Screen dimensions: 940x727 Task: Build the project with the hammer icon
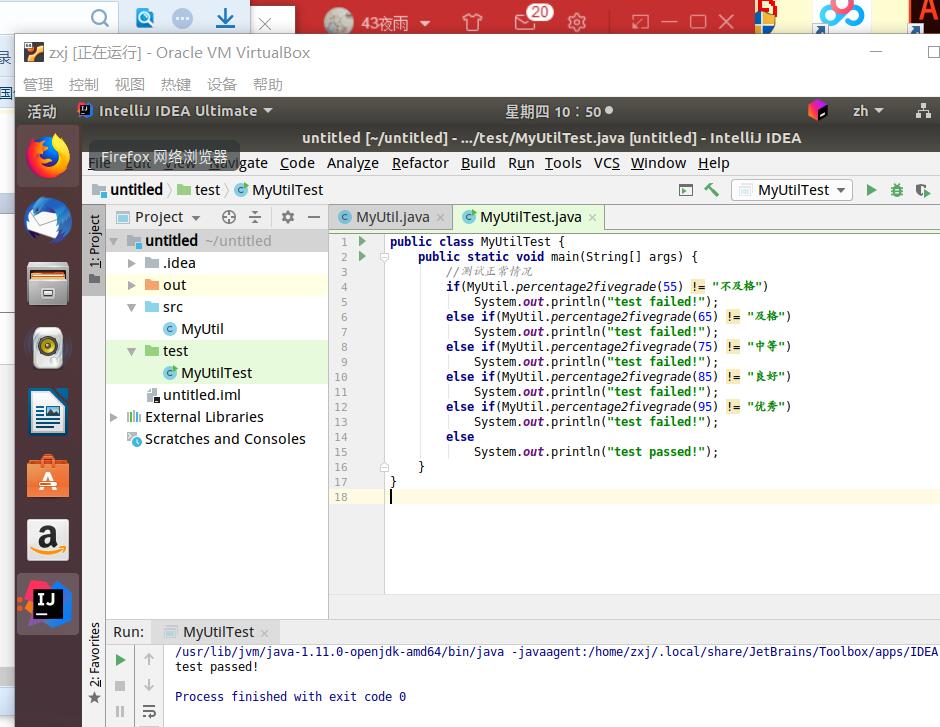[x=712, y=190]
